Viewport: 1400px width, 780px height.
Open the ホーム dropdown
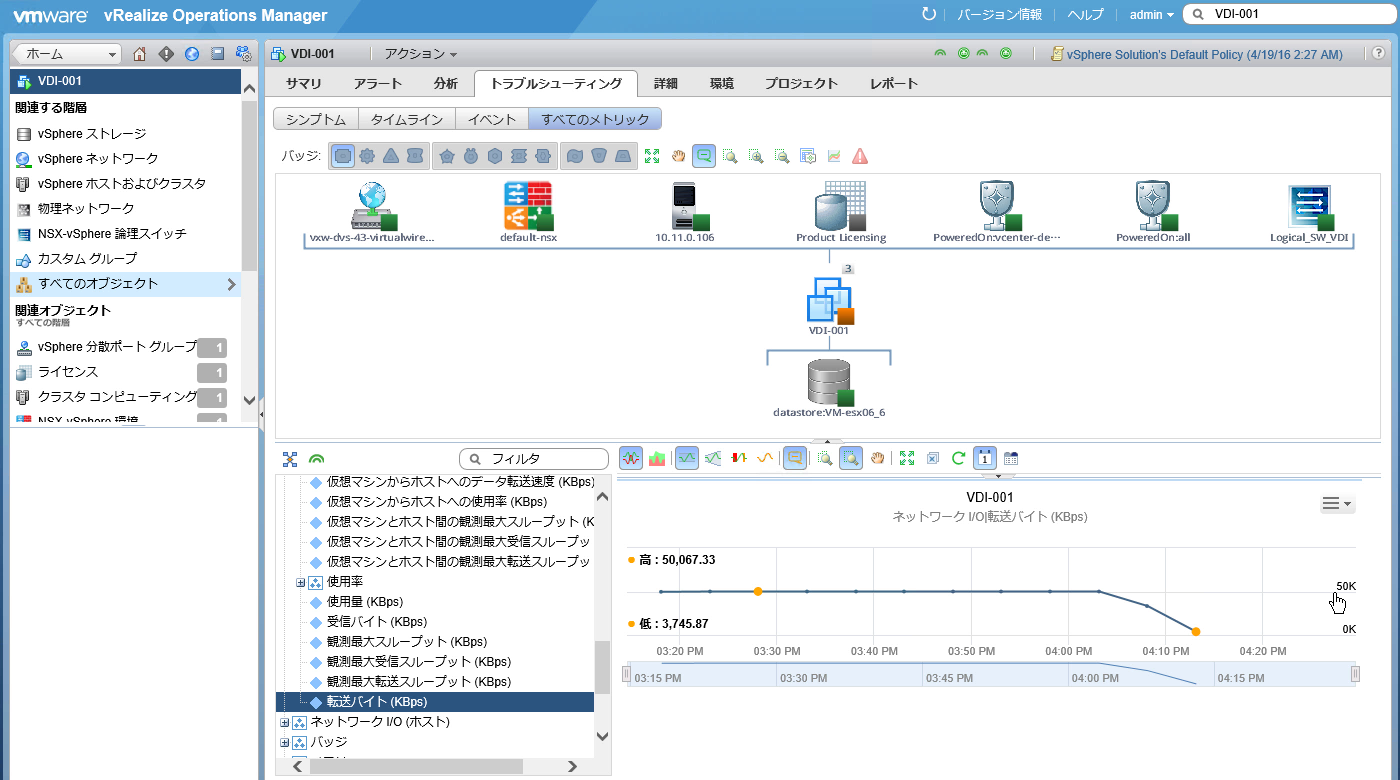[x=69, y=54]
